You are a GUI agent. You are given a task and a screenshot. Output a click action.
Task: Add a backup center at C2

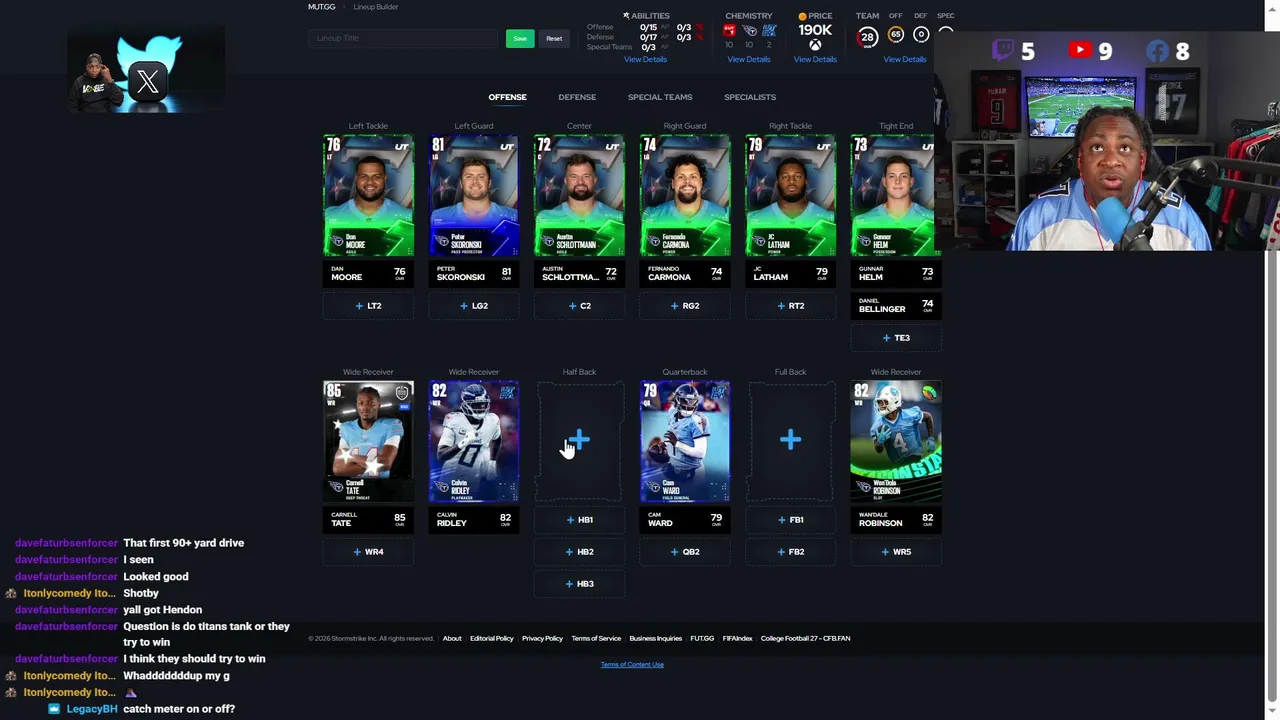pos(579,306)
